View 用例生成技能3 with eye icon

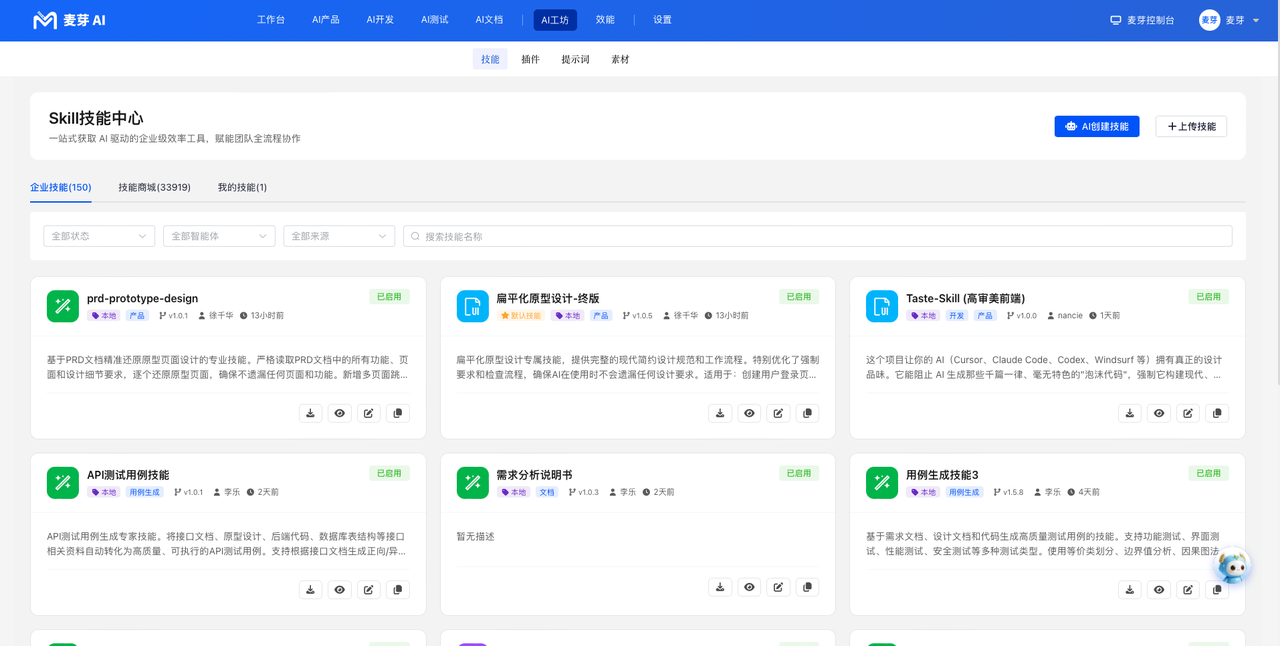click(x=1159, y=590)
